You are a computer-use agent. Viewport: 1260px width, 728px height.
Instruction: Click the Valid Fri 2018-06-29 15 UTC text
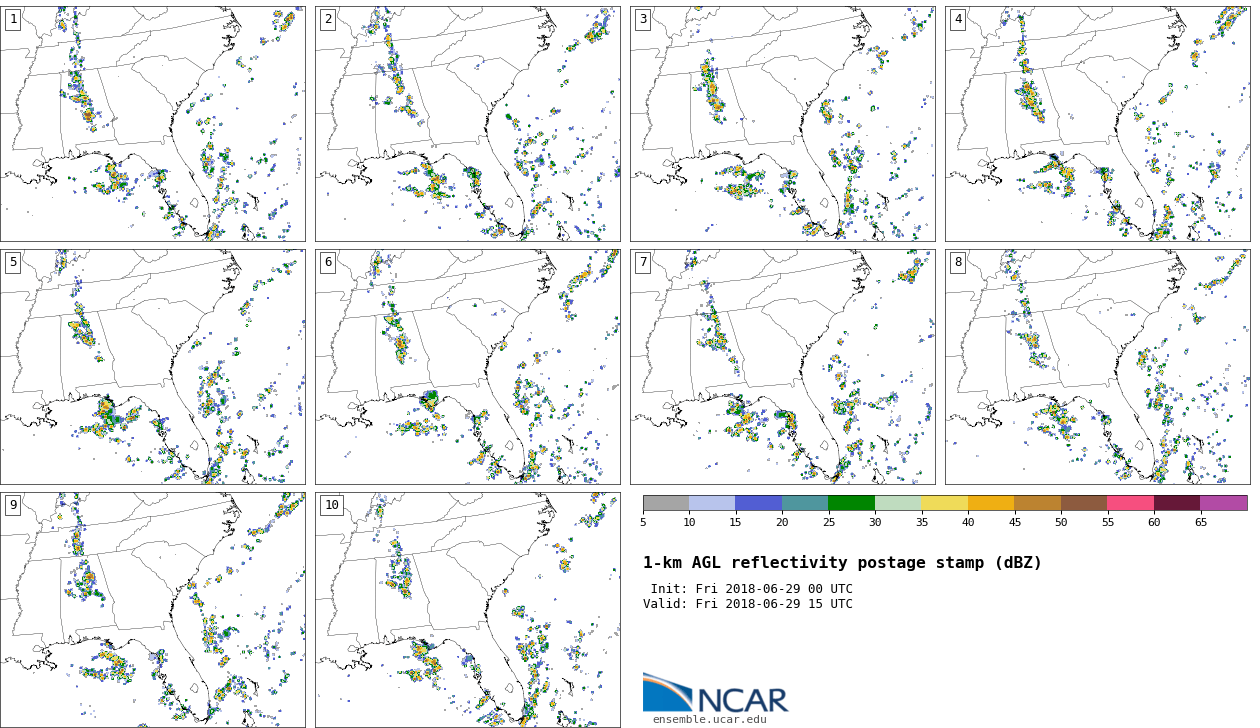coord(748,604)
